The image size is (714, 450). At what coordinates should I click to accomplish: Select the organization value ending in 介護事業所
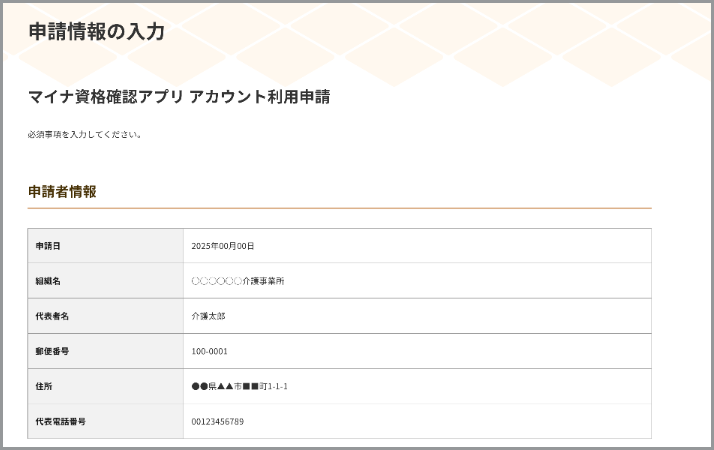[238, 281]
